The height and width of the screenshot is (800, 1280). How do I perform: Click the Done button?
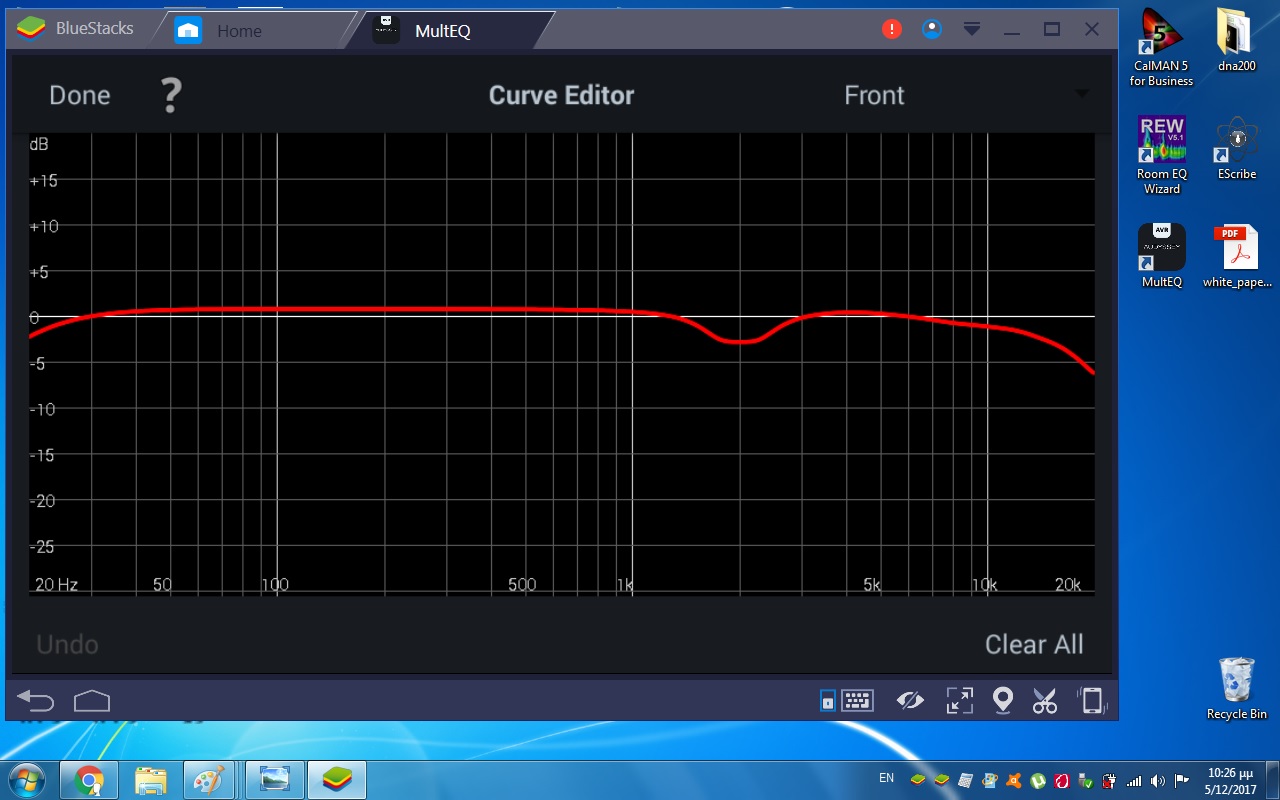(80, 95)
